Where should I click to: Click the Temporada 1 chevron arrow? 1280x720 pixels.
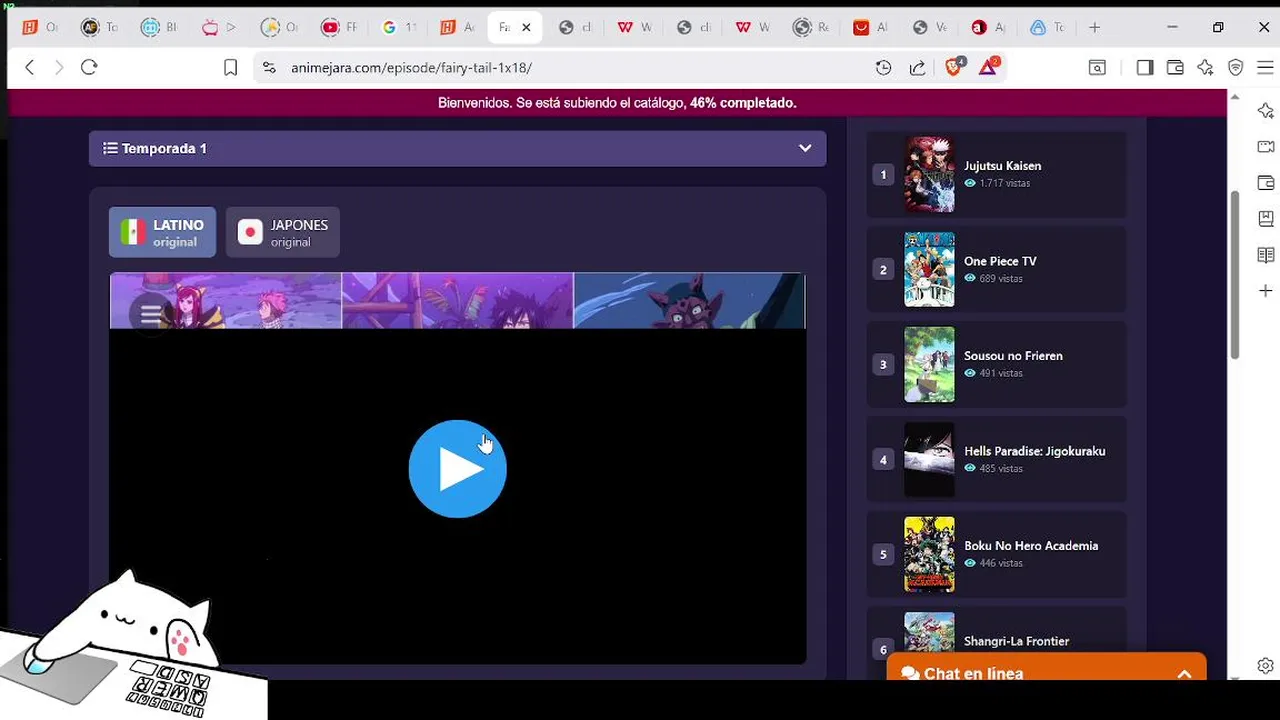[x=805, y=148]
